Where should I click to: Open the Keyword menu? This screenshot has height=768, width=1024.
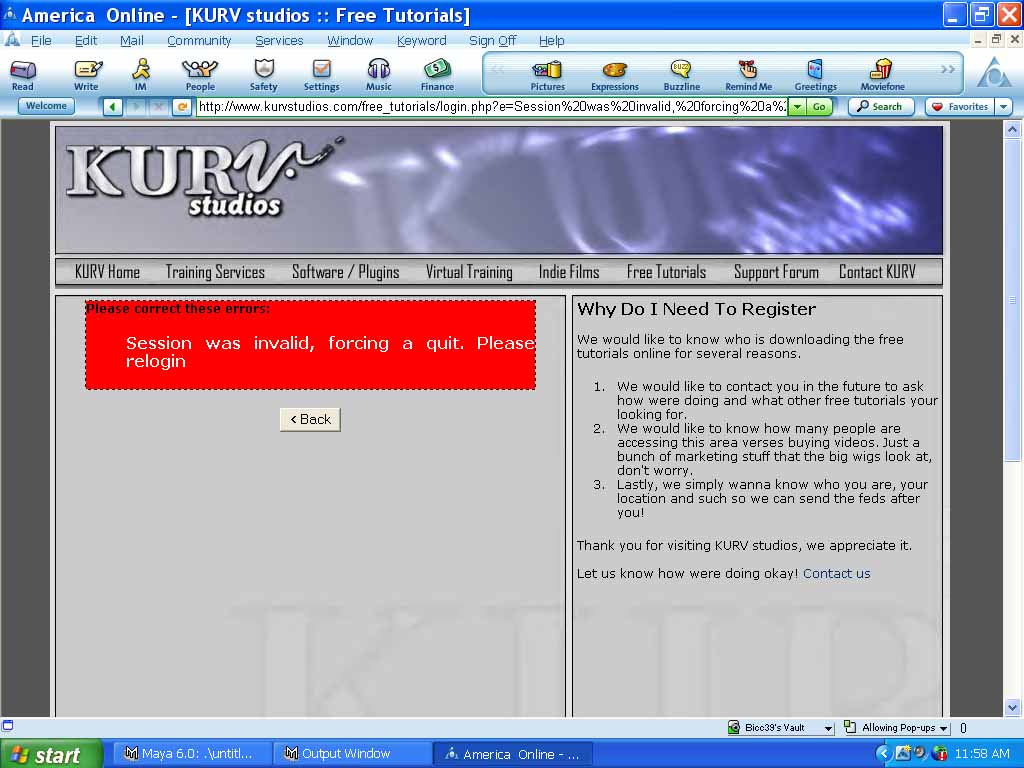click(421, 41)
